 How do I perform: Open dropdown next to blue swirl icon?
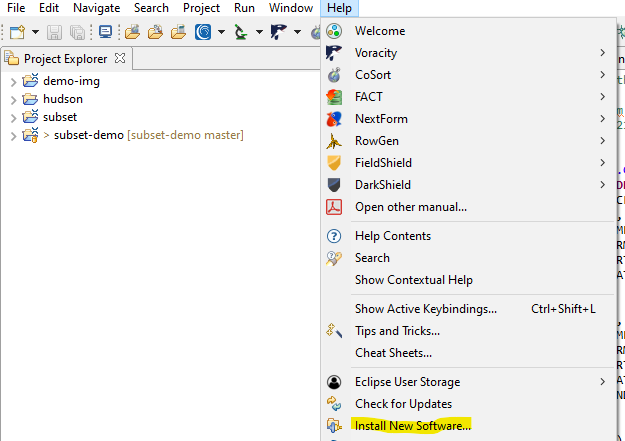pyautogui.click(x=221, y=32)
